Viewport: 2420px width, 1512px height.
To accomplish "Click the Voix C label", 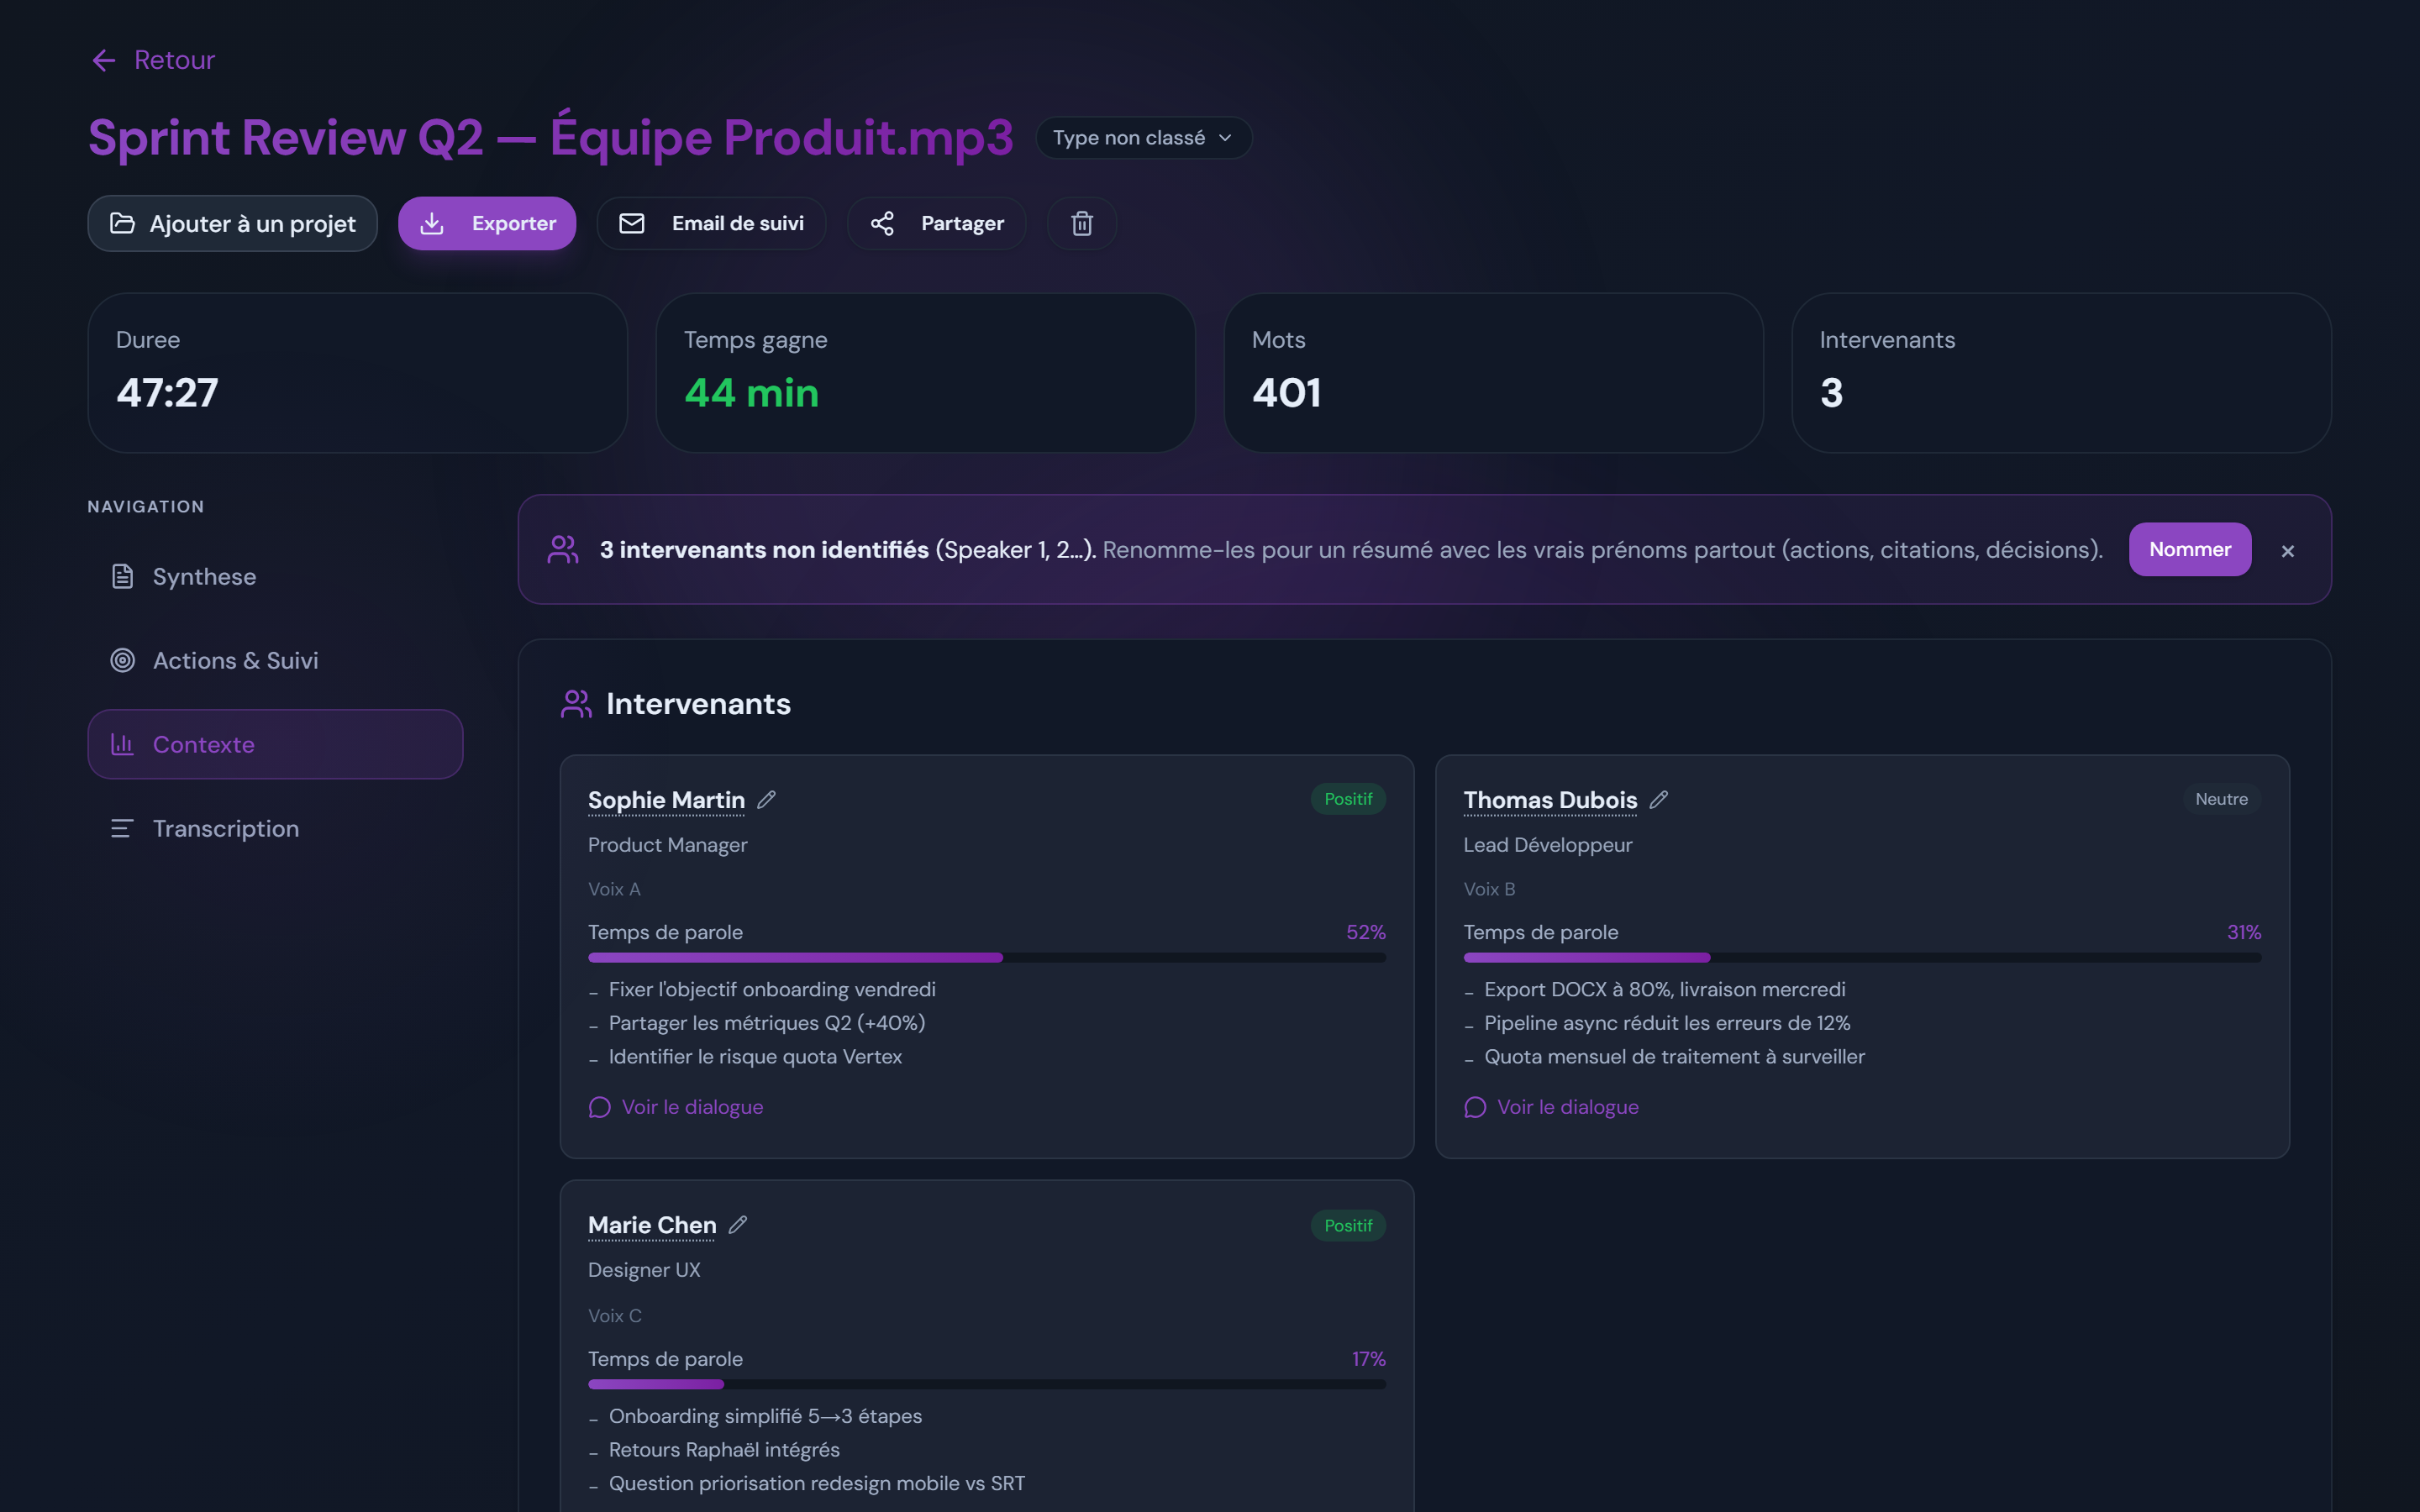I will pos(615,1316).
